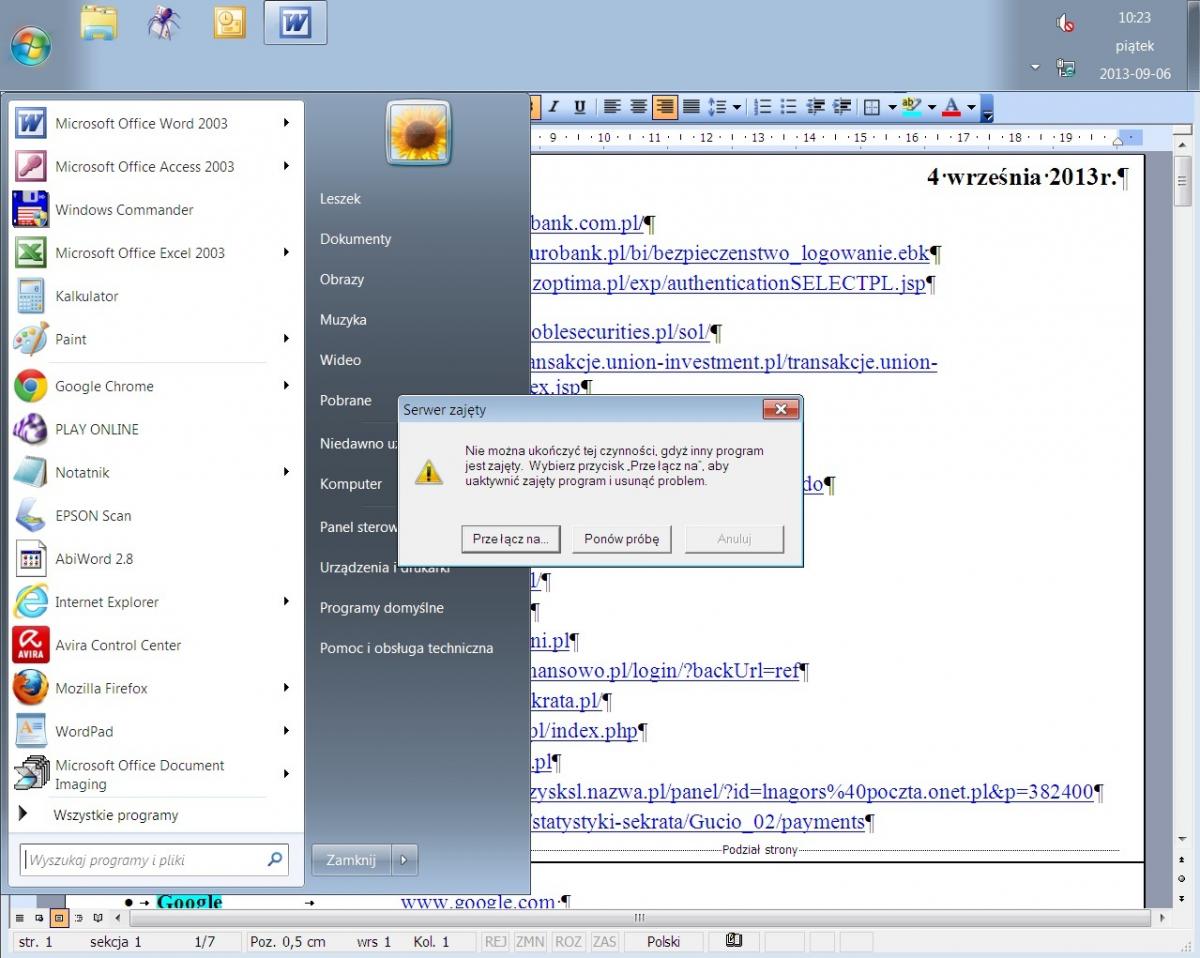Open the borders dropdown arrow
Screen dimensions: 1200x958
891,106
